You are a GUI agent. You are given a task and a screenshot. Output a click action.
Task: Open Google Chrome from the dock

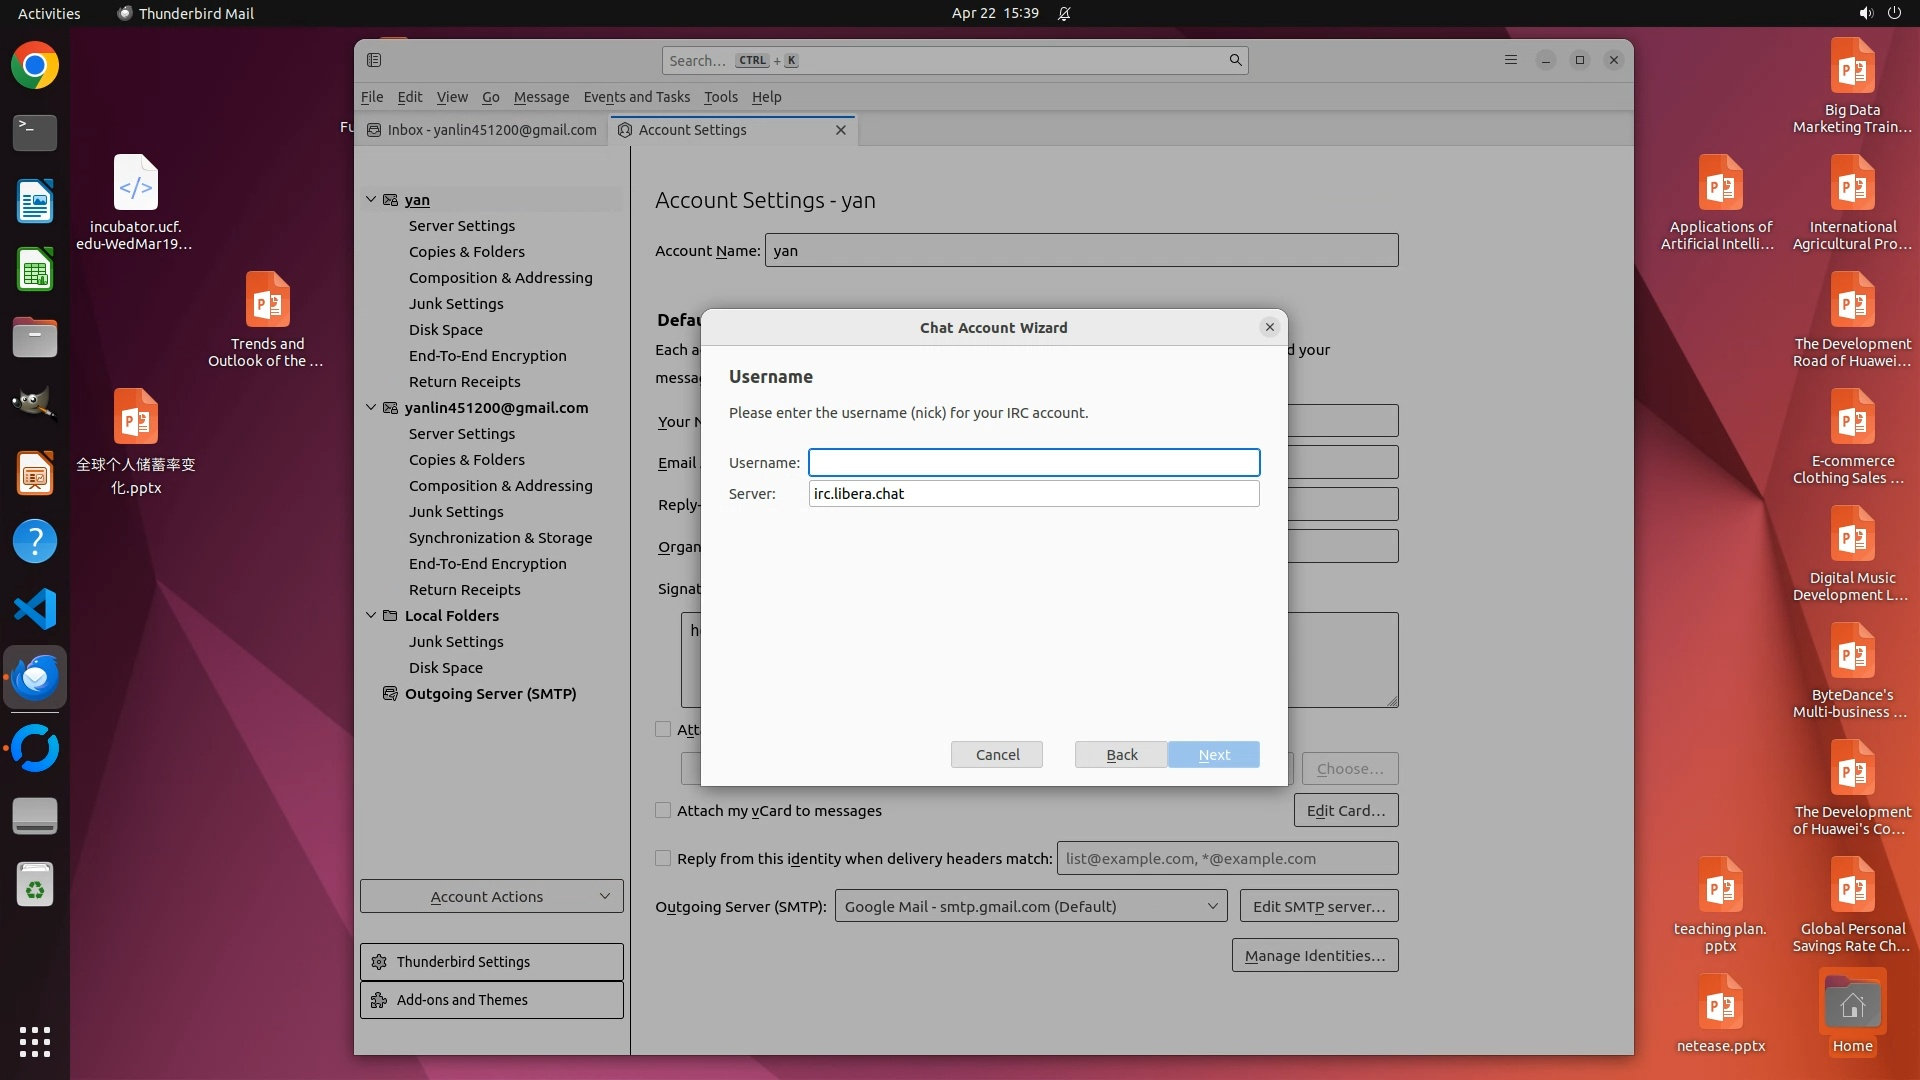click(35, 66)
